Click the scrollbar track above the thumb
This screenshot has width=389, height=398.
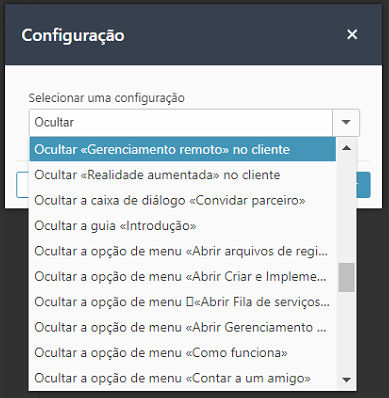tap(346, 209)
